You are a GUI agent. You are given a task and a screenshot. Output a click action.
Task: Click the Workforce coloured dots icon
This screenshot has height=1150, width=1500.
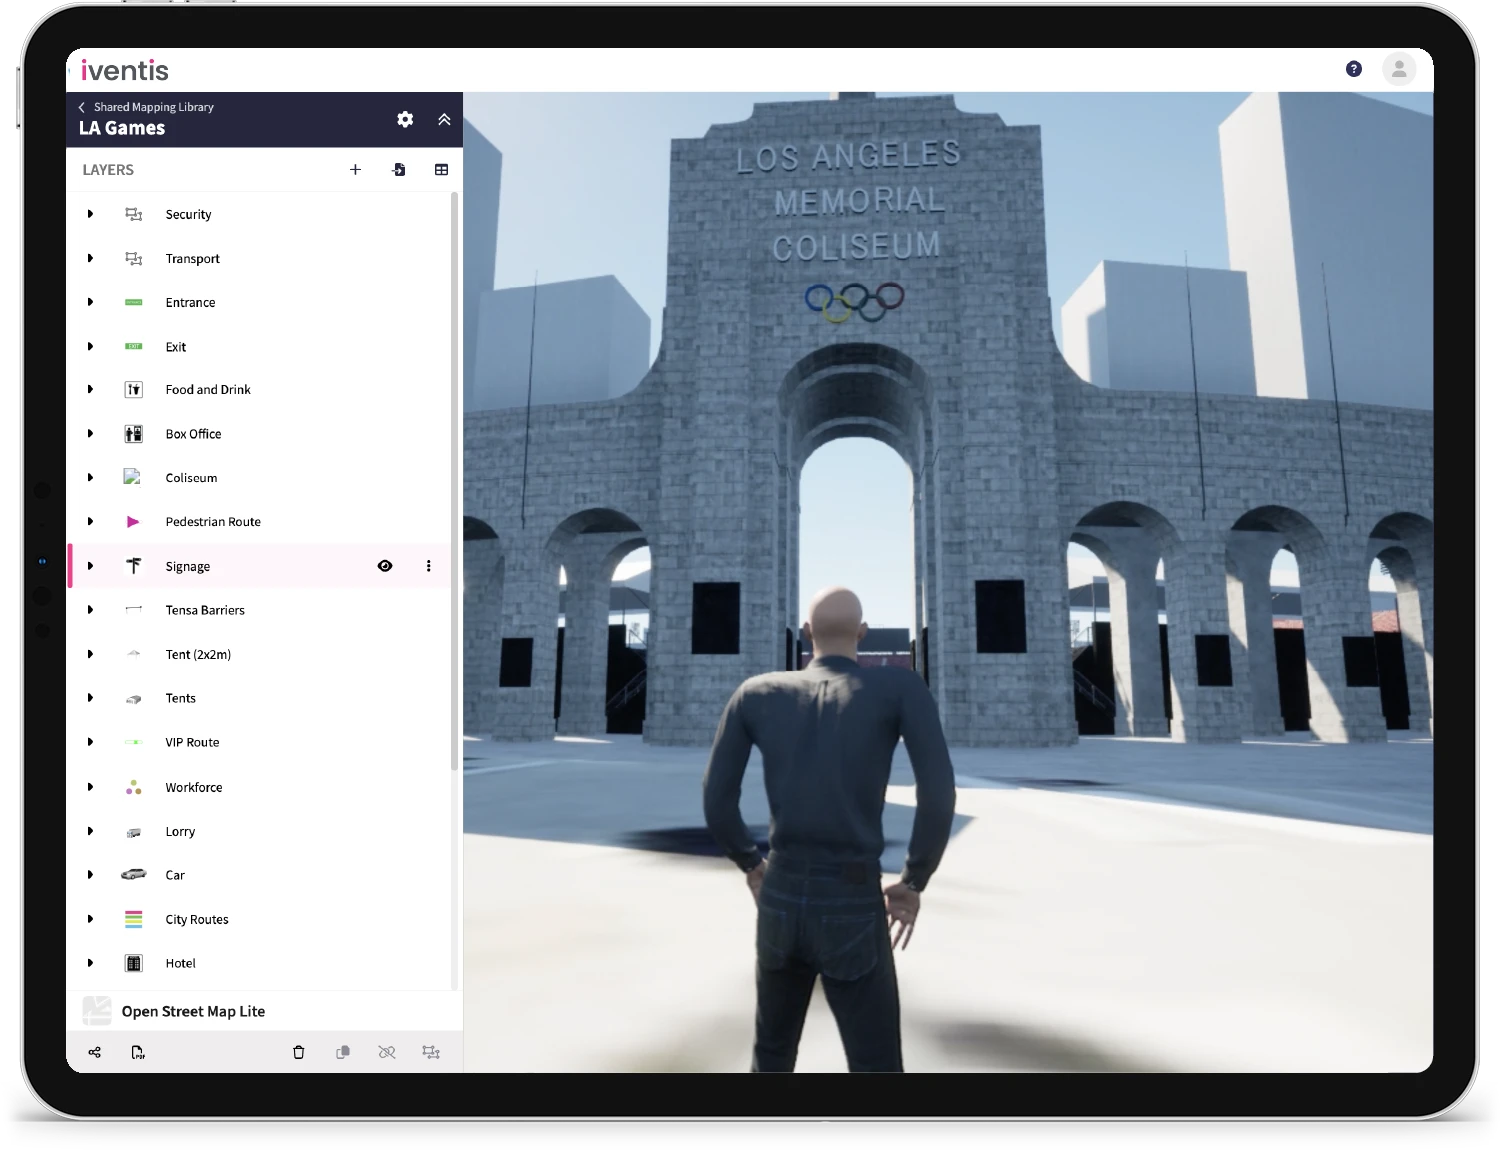click(x=133, y=787)
